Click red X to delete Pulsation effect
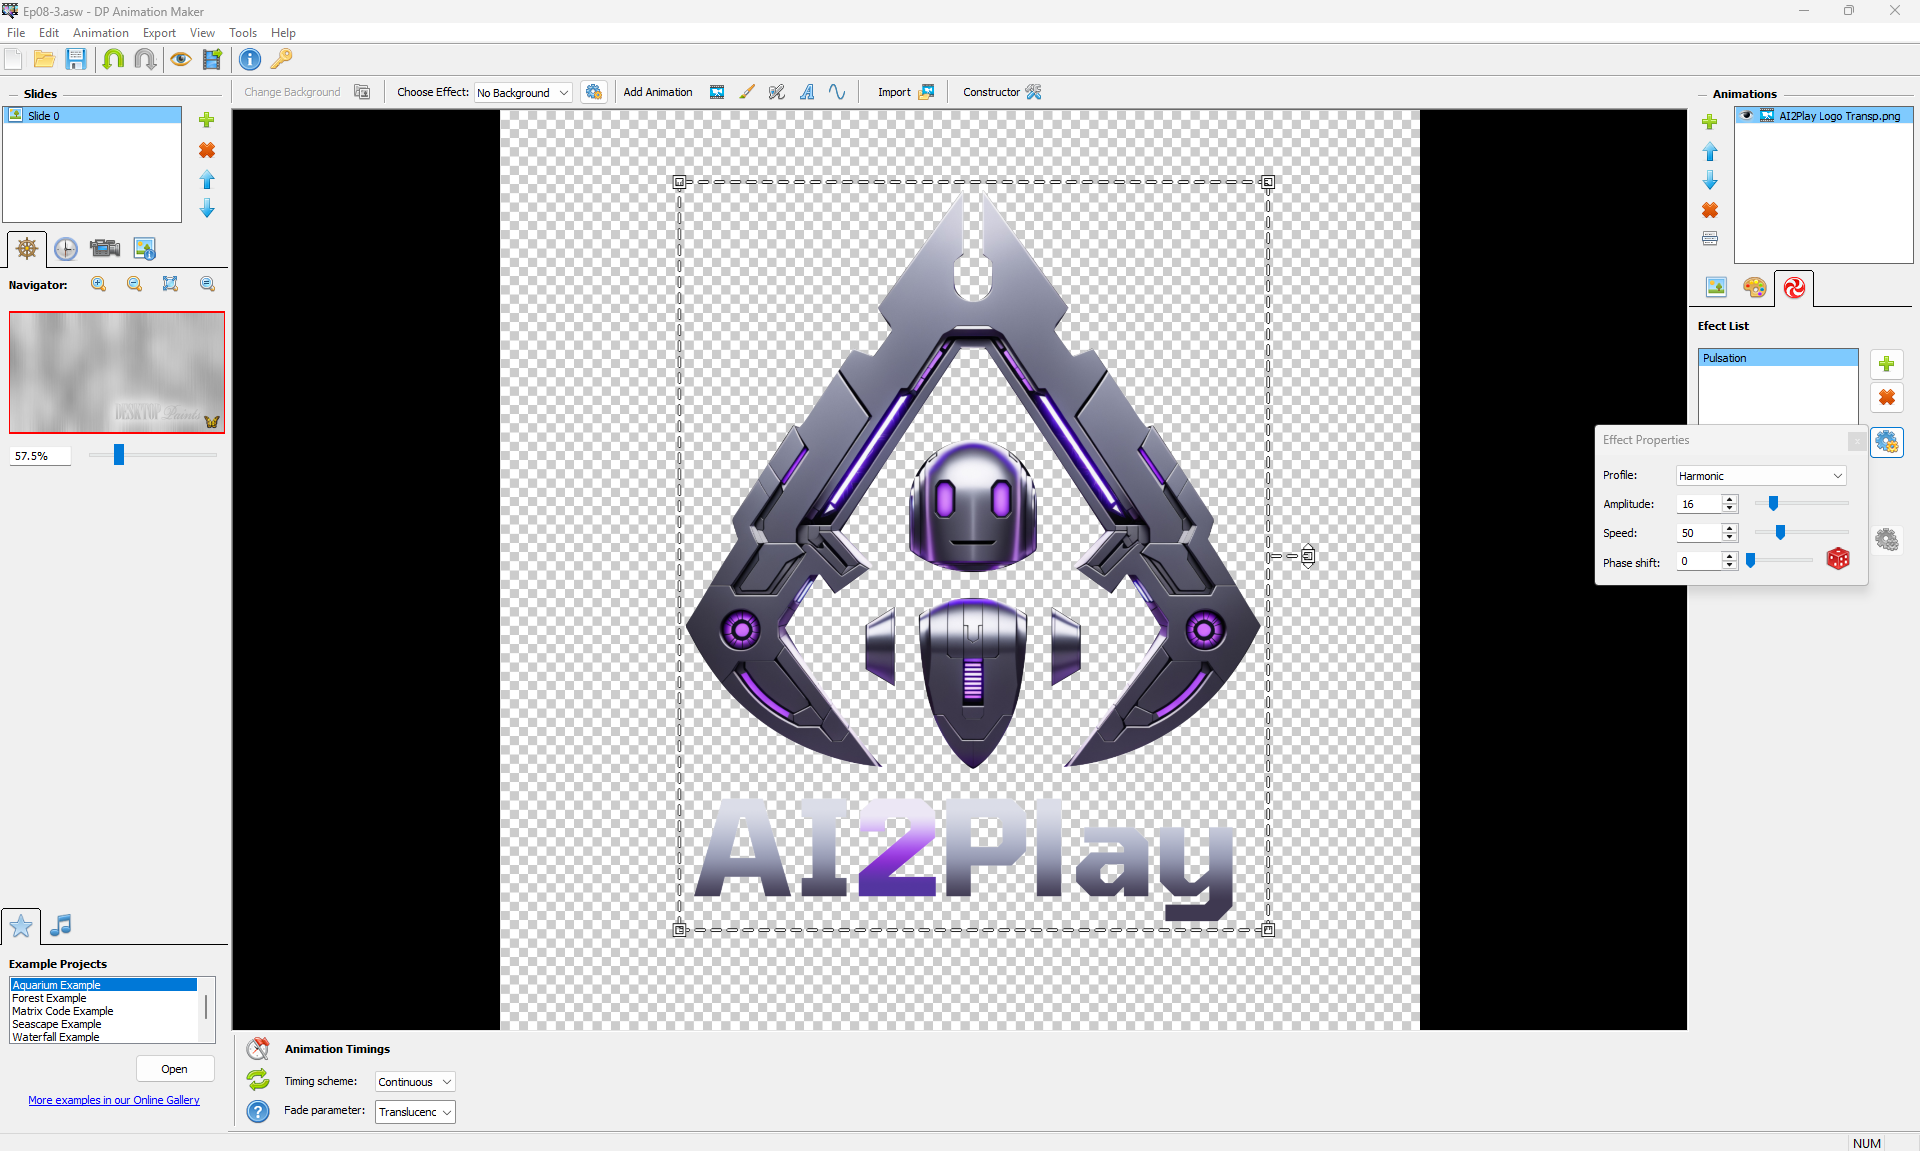 pyautogui.click(x=1886, y=398)
